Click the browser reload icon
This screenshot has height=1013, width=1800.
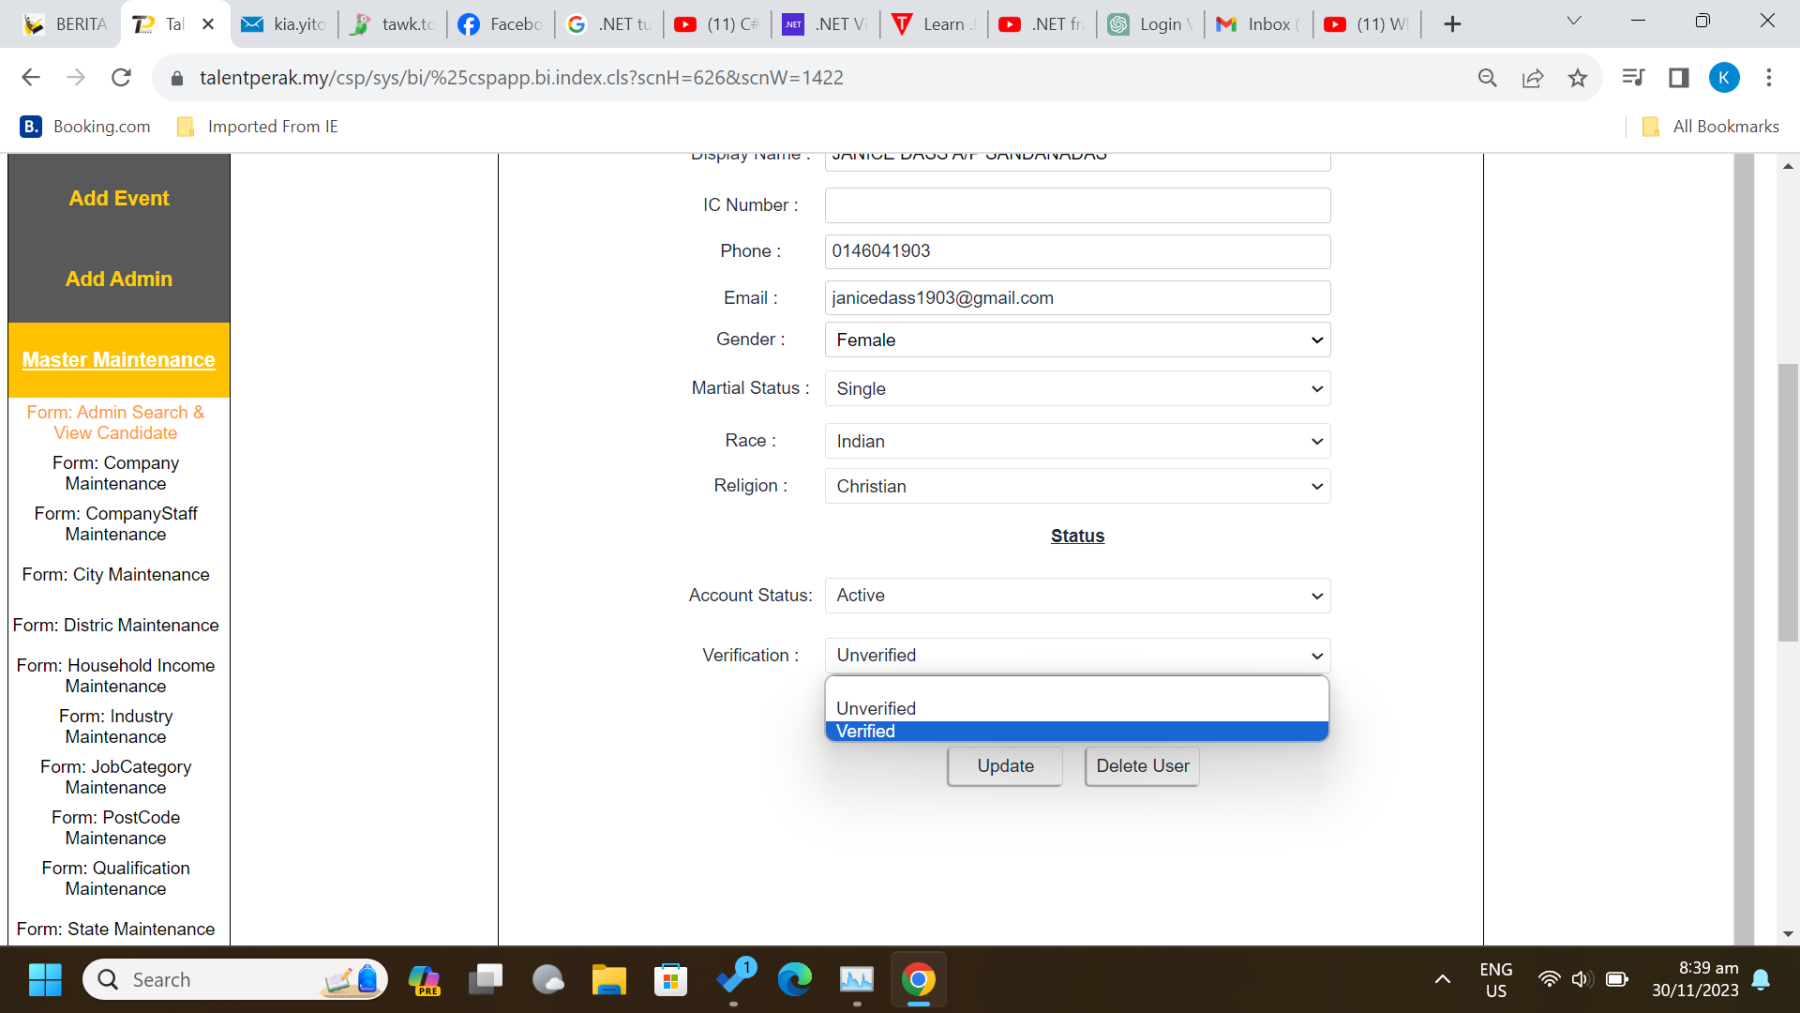click(121, 78)
